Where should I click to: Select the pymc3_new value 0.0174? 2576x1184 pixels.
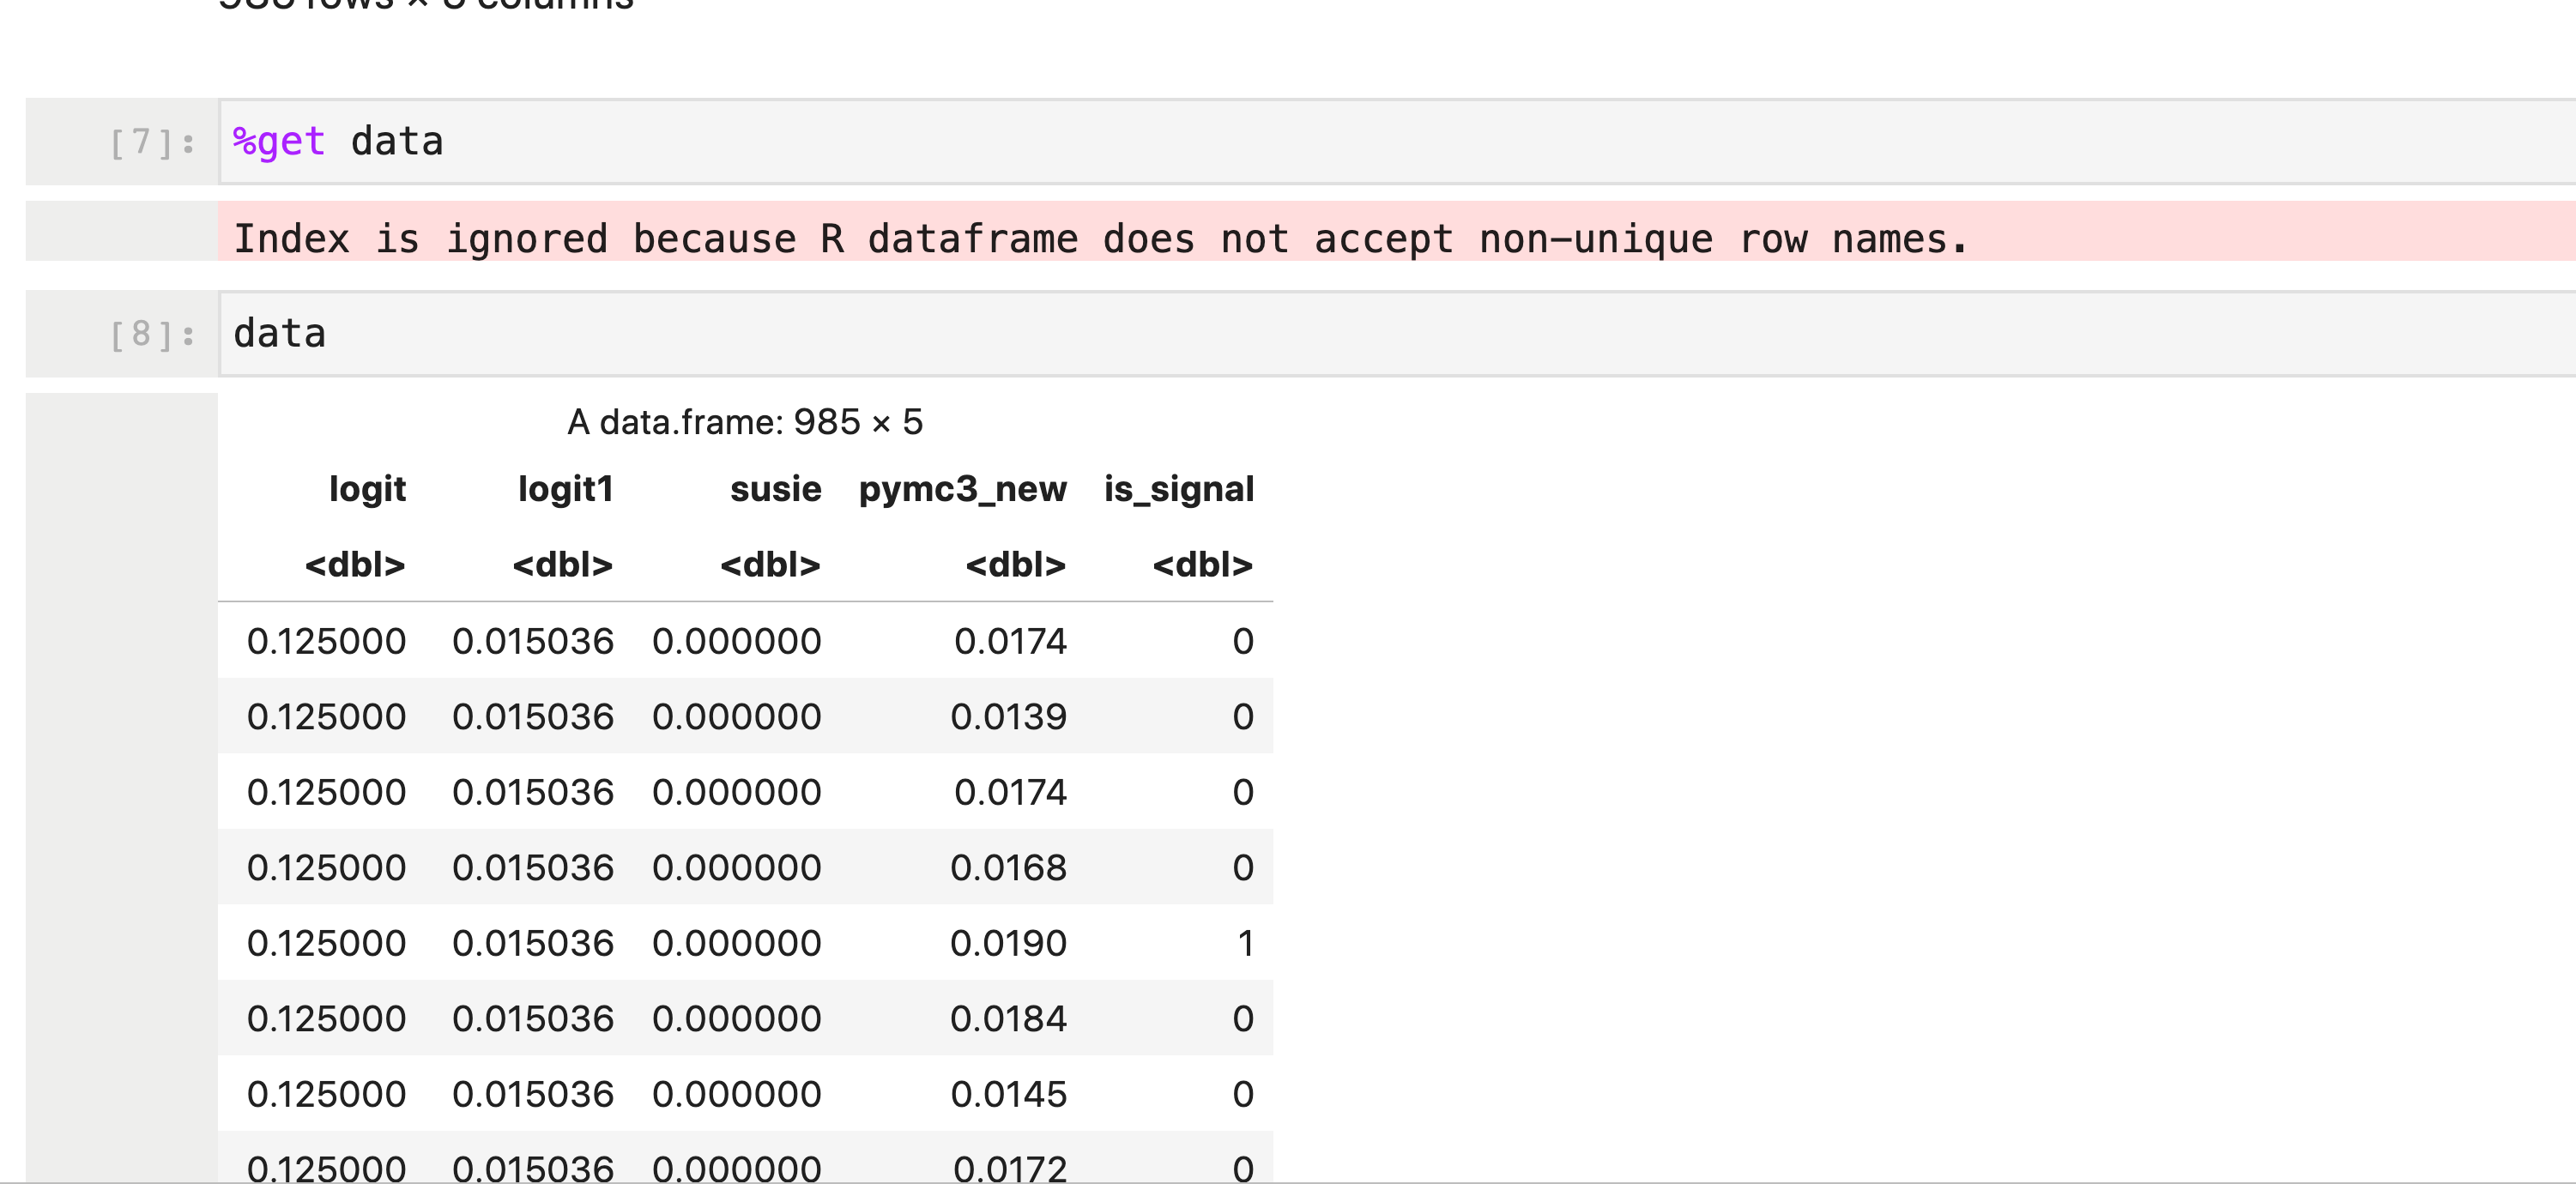coord(1010,641)
